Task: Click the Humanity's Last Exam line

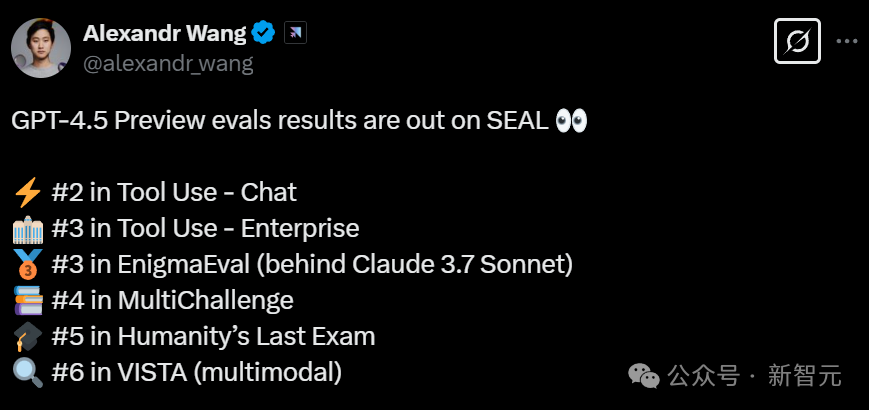Action: point(213,337)
